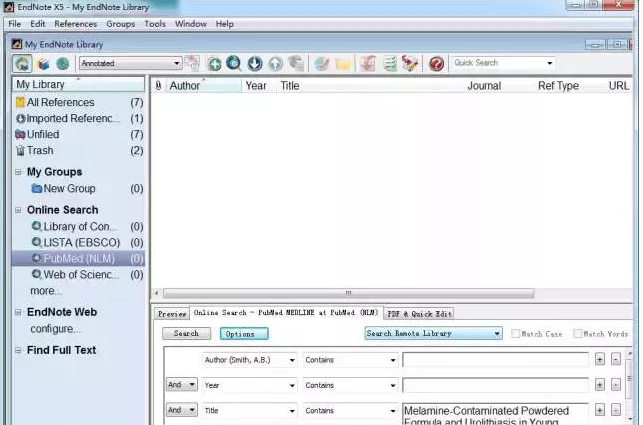Open the Contains dropdown in Year row
643x425 pixels.
pyautogui.click(x=350, y=385)
